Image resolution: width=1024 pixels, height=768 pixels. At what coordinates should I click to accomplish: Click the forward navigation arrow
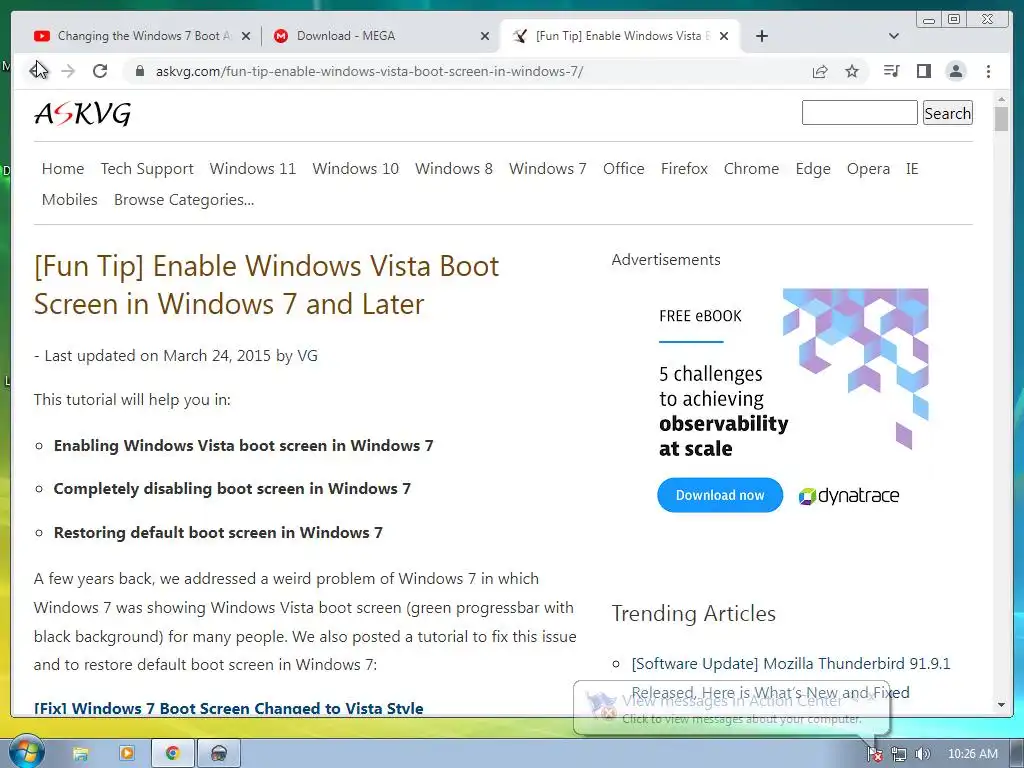pos(68,71)
